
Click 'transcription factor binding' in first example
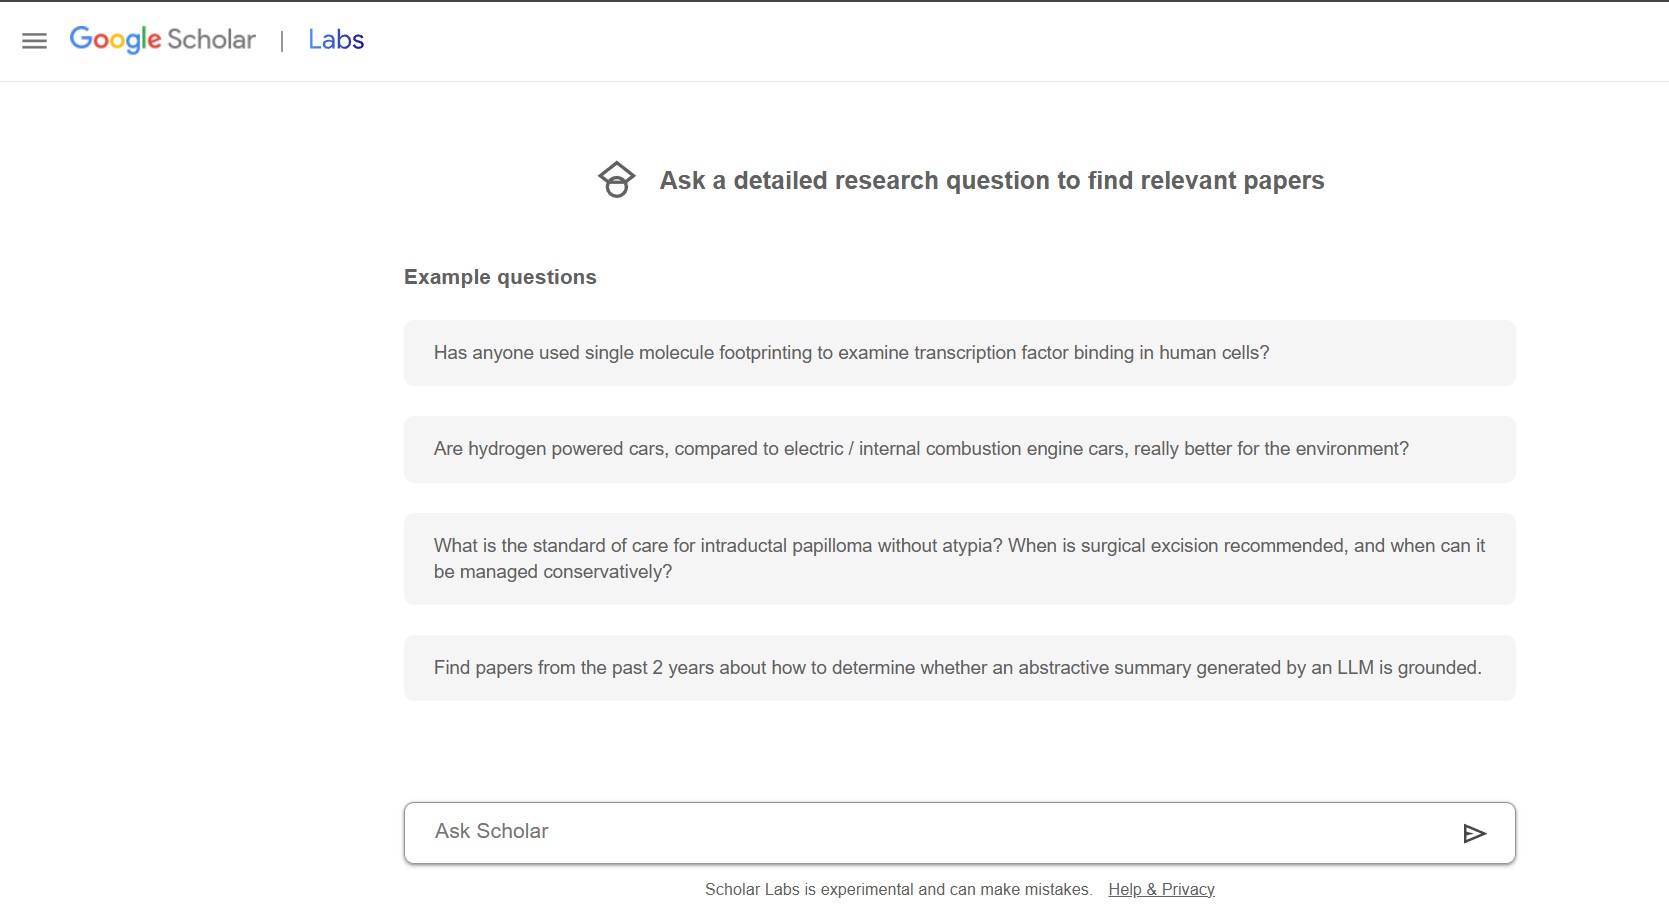pos(1023,353)
